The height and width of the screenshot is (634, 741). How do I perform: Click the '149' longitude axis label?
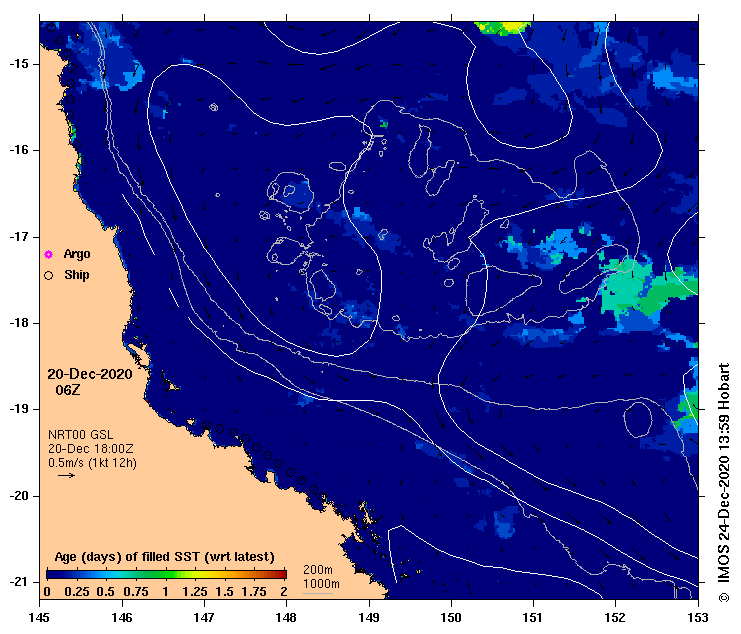(369, 617)
